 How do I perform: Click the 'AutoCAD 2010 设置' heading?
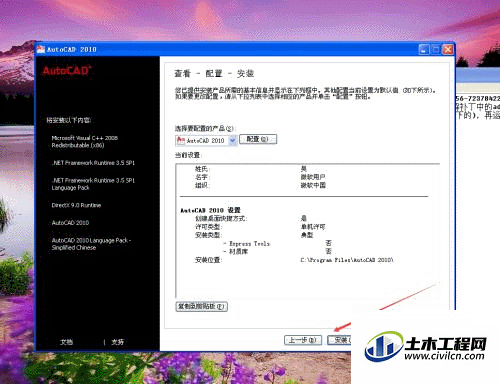pyautogui.click(x=210, y=210)
